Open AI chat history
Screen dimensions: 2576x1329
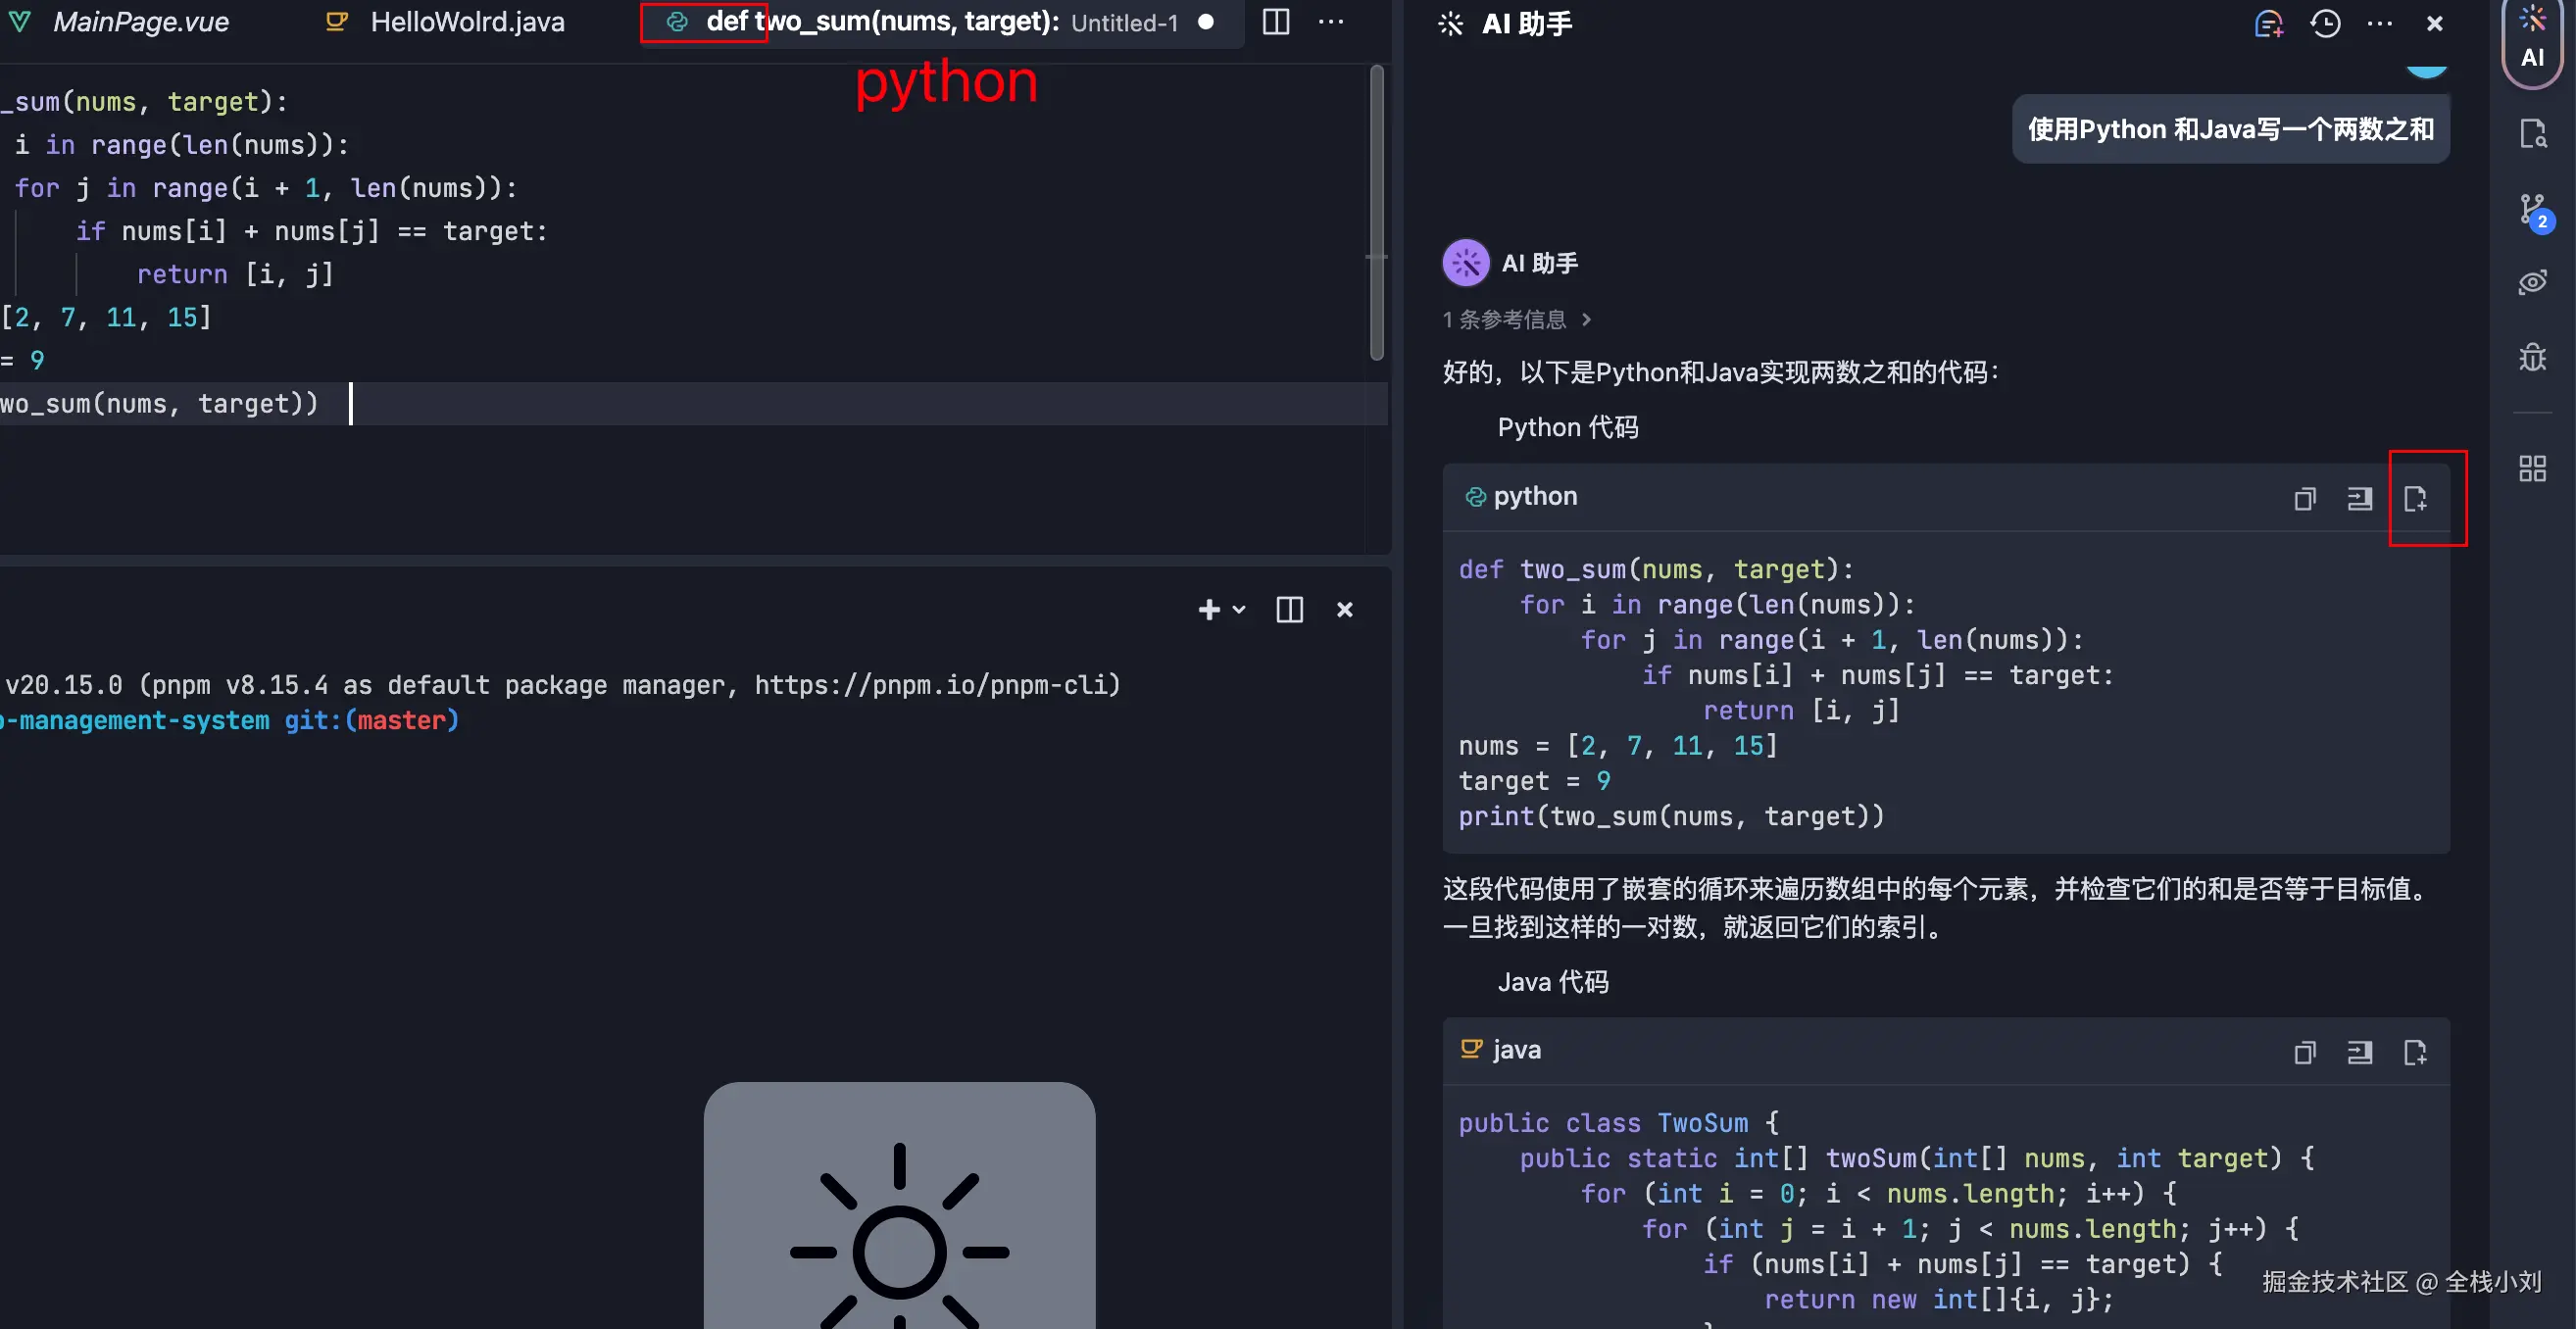pos(2325,23)
